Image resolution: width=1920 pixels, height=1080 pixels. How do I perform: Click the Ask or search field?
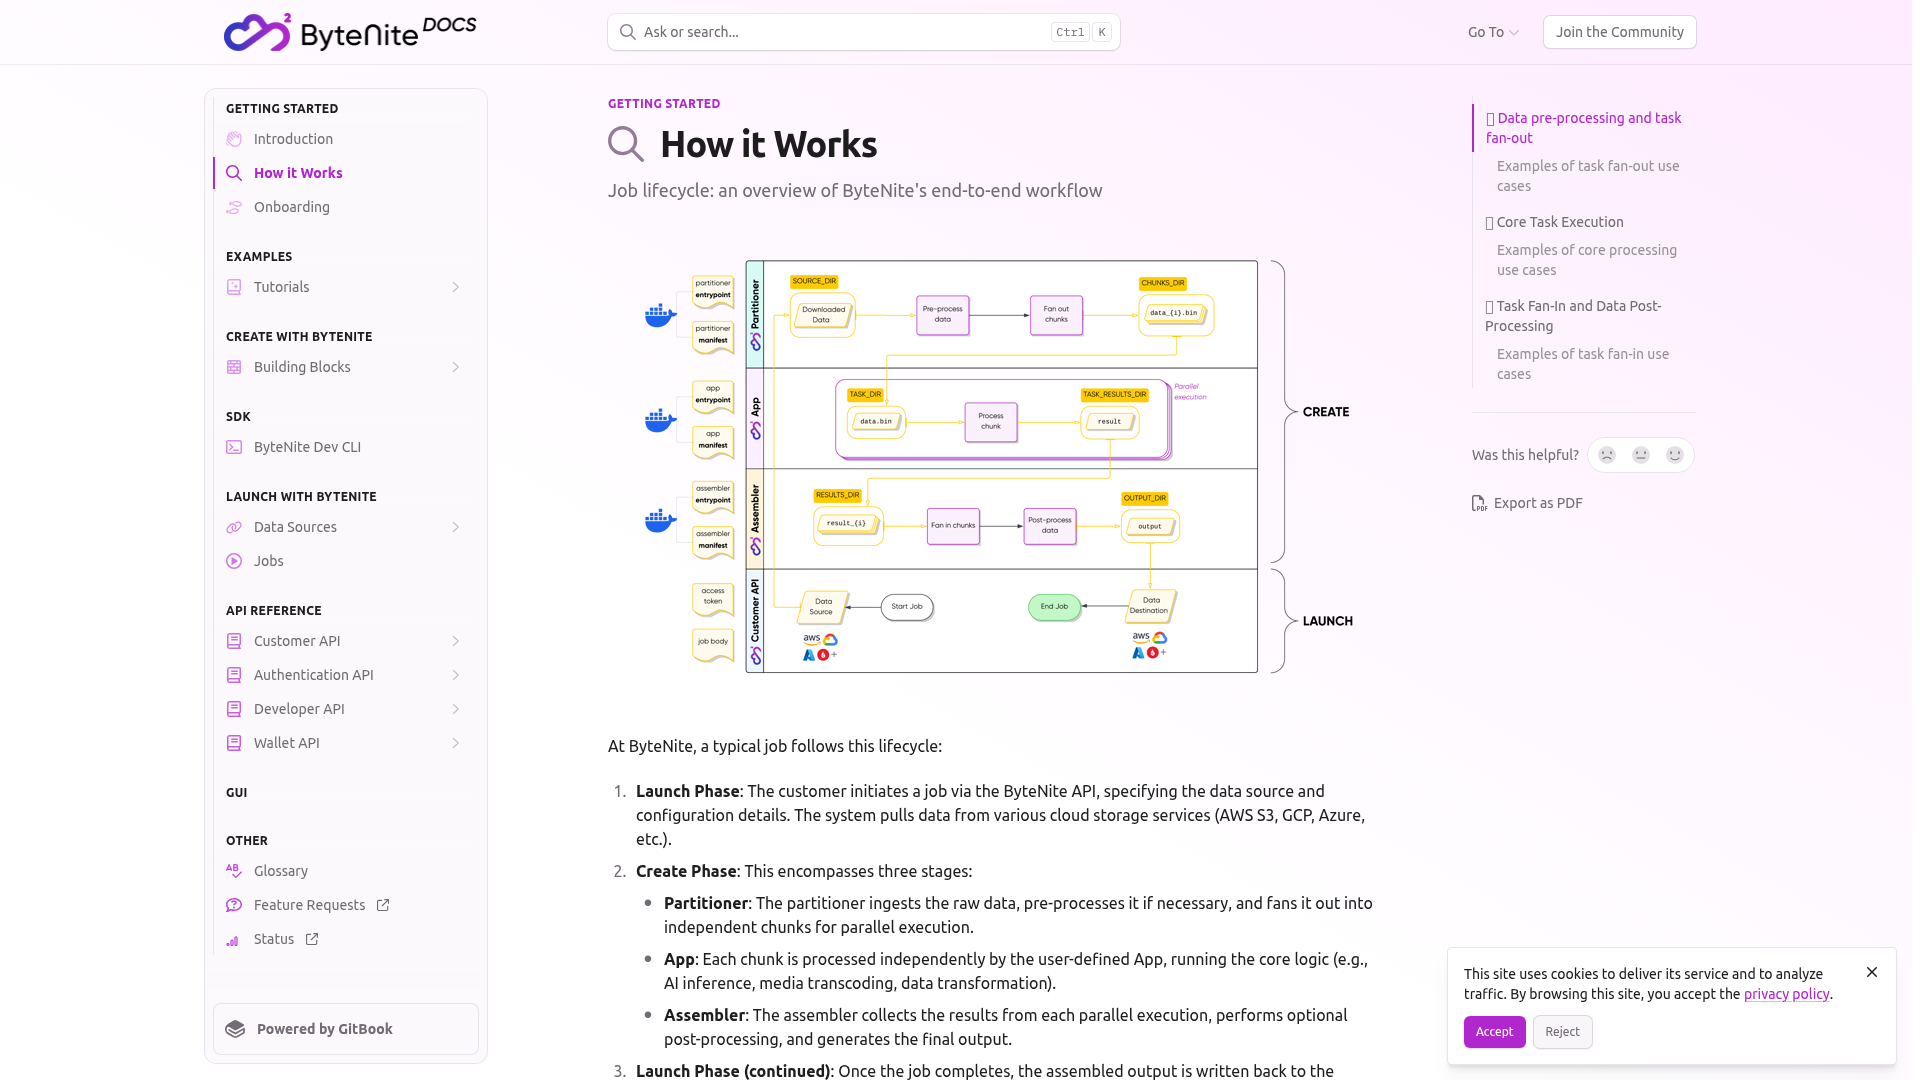click(863, 32)
